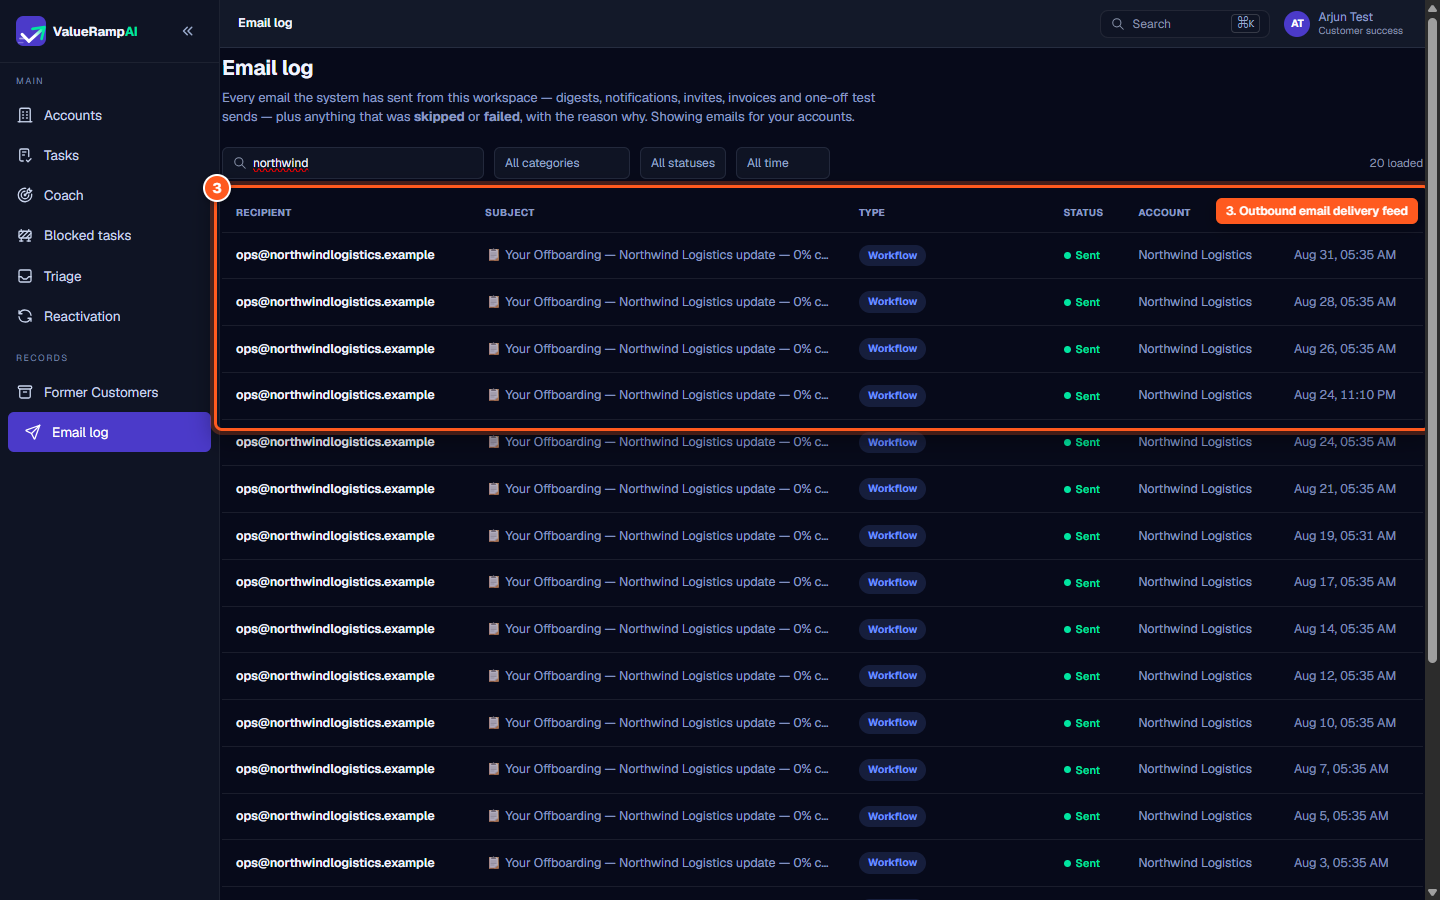Open Blocked tasks in the sidebar
This screenshot has width=1440, height=900.
(x=110, y=235)
